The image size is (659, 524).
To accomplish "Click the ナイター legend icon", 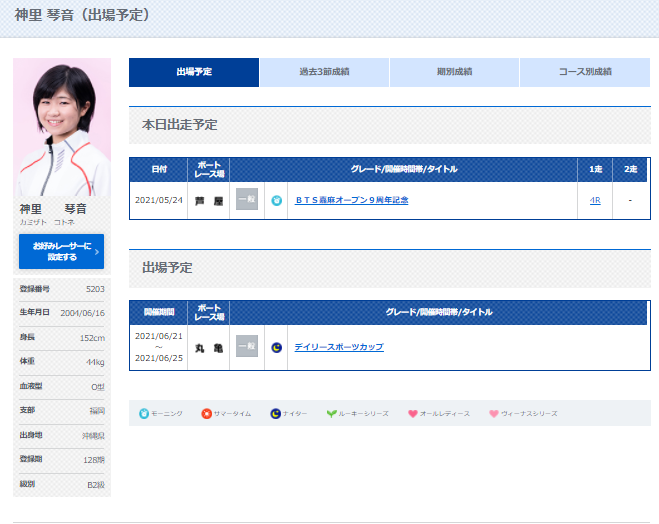I will (275, 413).
